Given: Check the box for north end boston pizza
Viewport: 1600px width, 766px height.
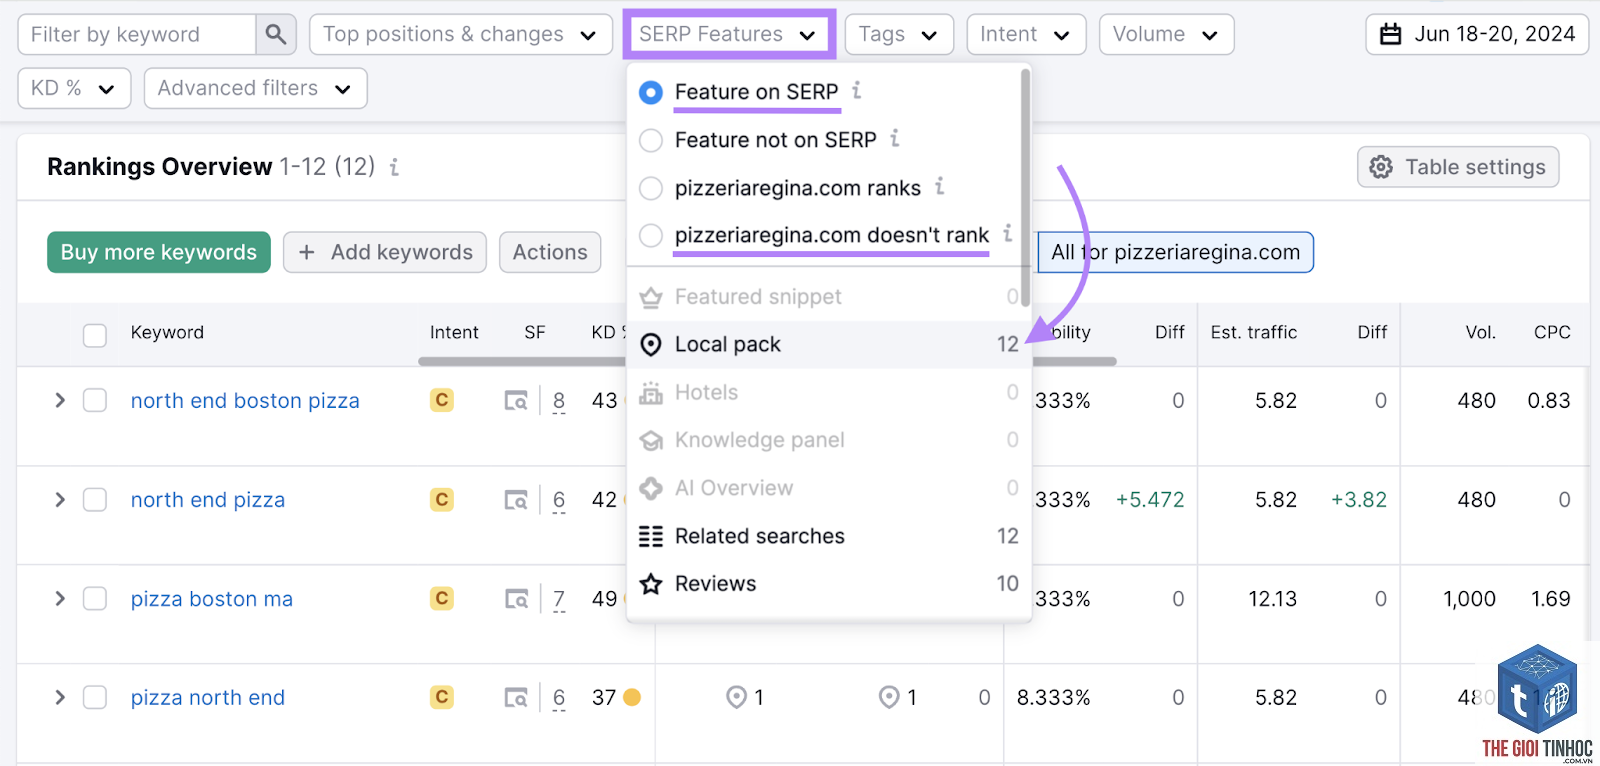Looking at the screenshot, I should [95, 401].
